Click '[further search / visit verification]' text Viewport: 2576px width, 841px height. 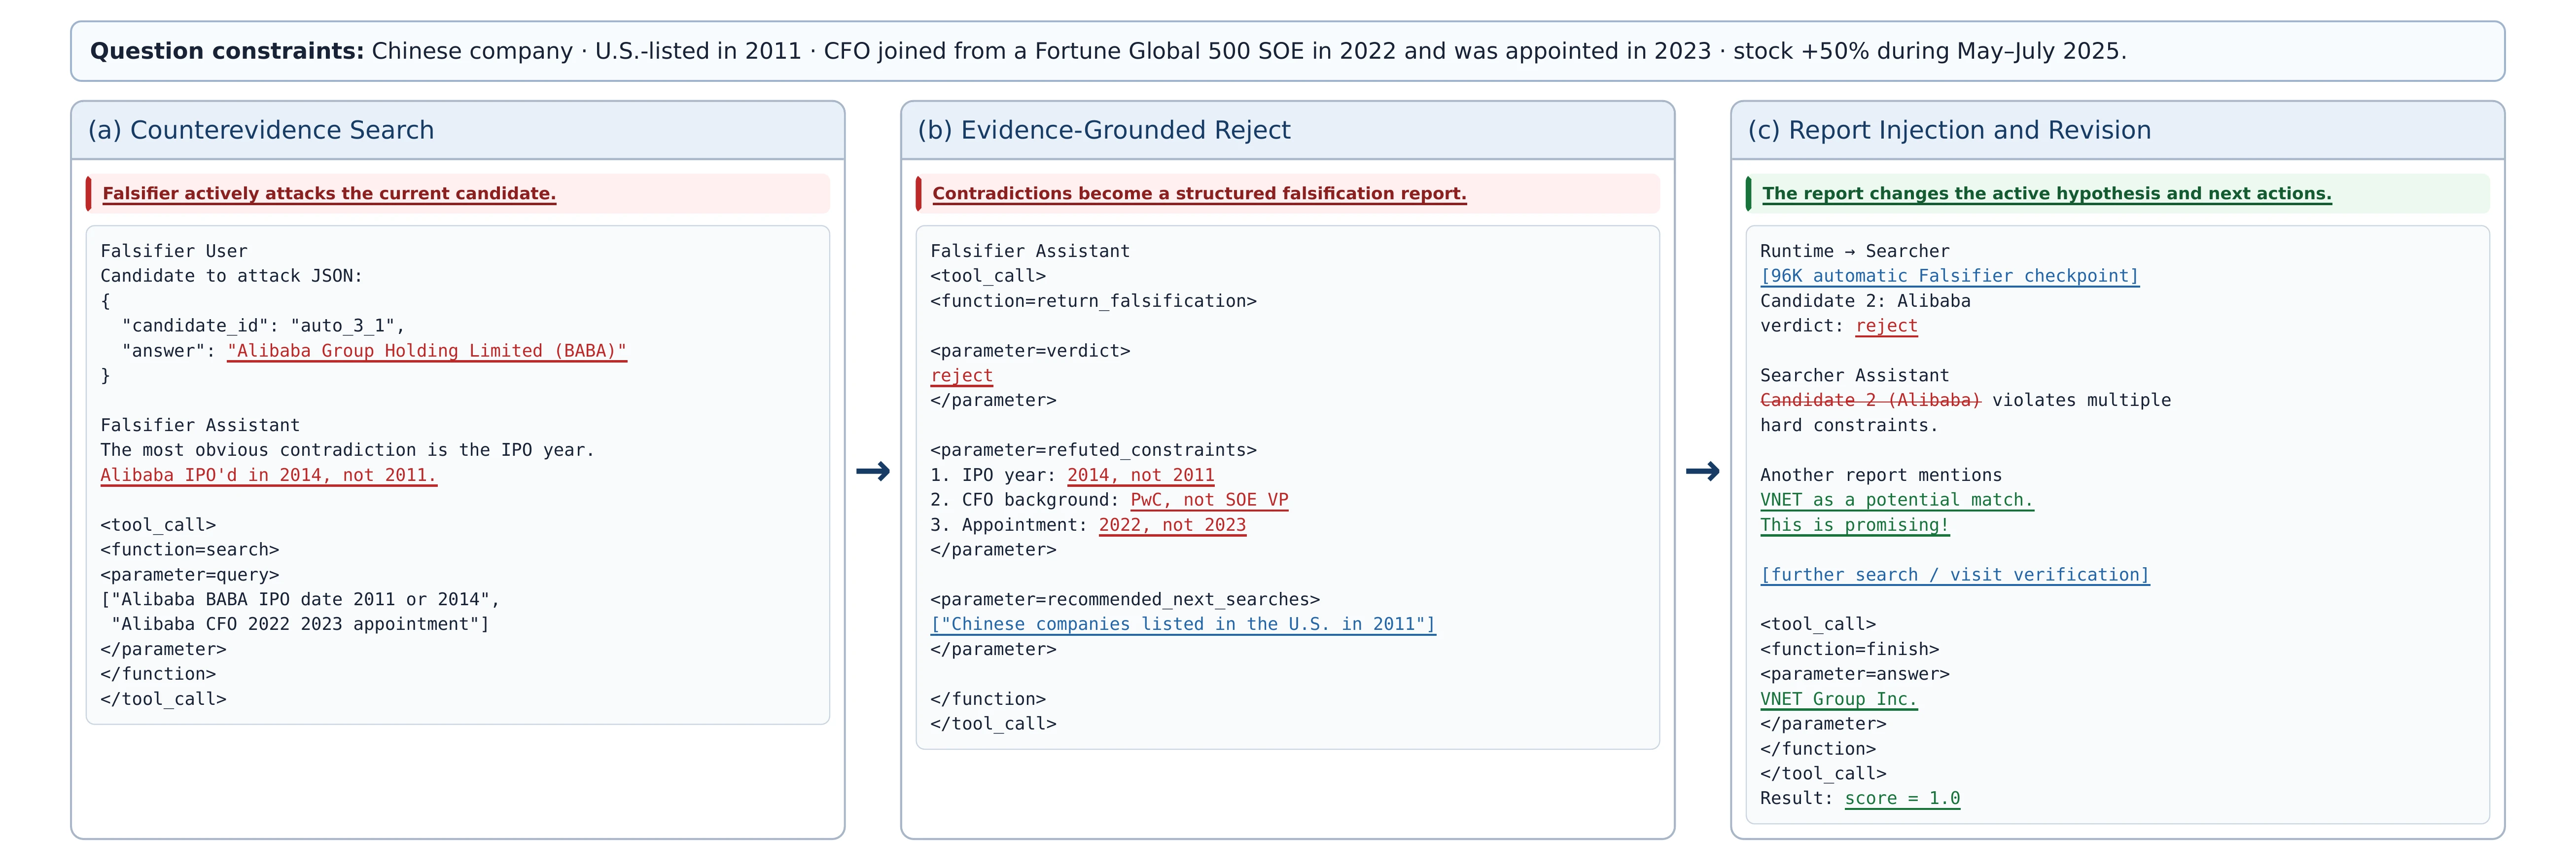(1955, 575)
